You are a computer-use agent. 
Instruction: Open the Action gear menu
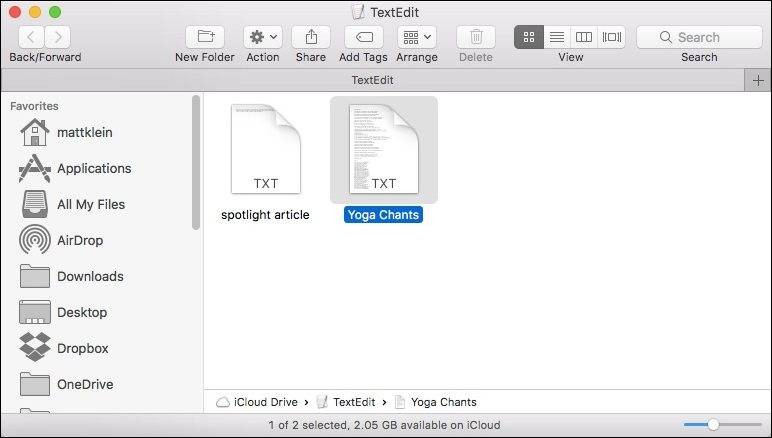(263, 37)
